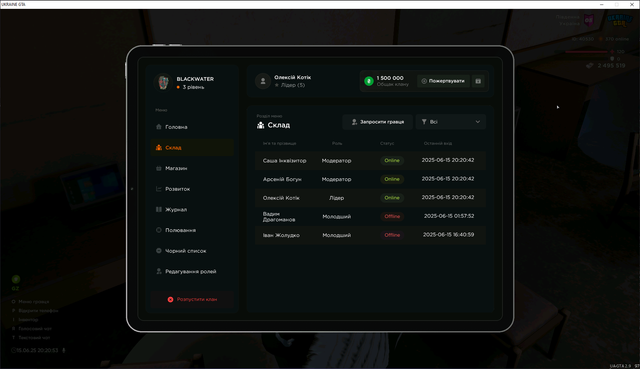Click the Молодший role of Іван Жолудко
The height and width of the screenshot is (369, 640).
[x=336, y=235]
